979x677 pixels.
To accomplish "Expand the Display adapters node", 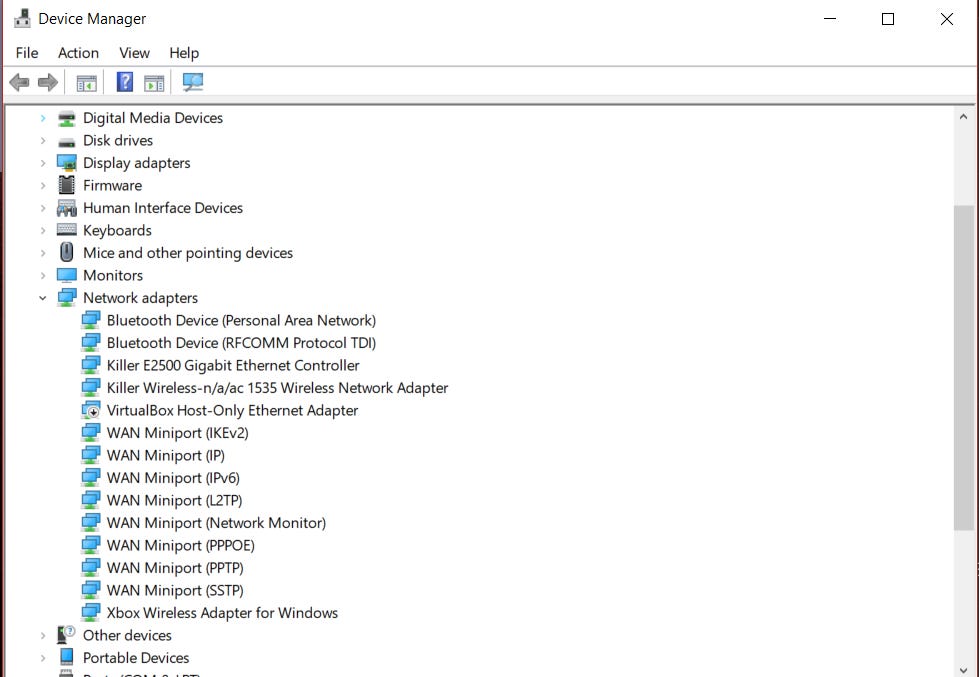I will tap(42, 163).
